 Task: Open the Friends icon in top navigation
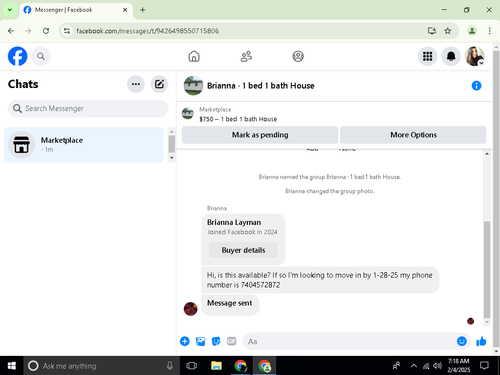246,56
